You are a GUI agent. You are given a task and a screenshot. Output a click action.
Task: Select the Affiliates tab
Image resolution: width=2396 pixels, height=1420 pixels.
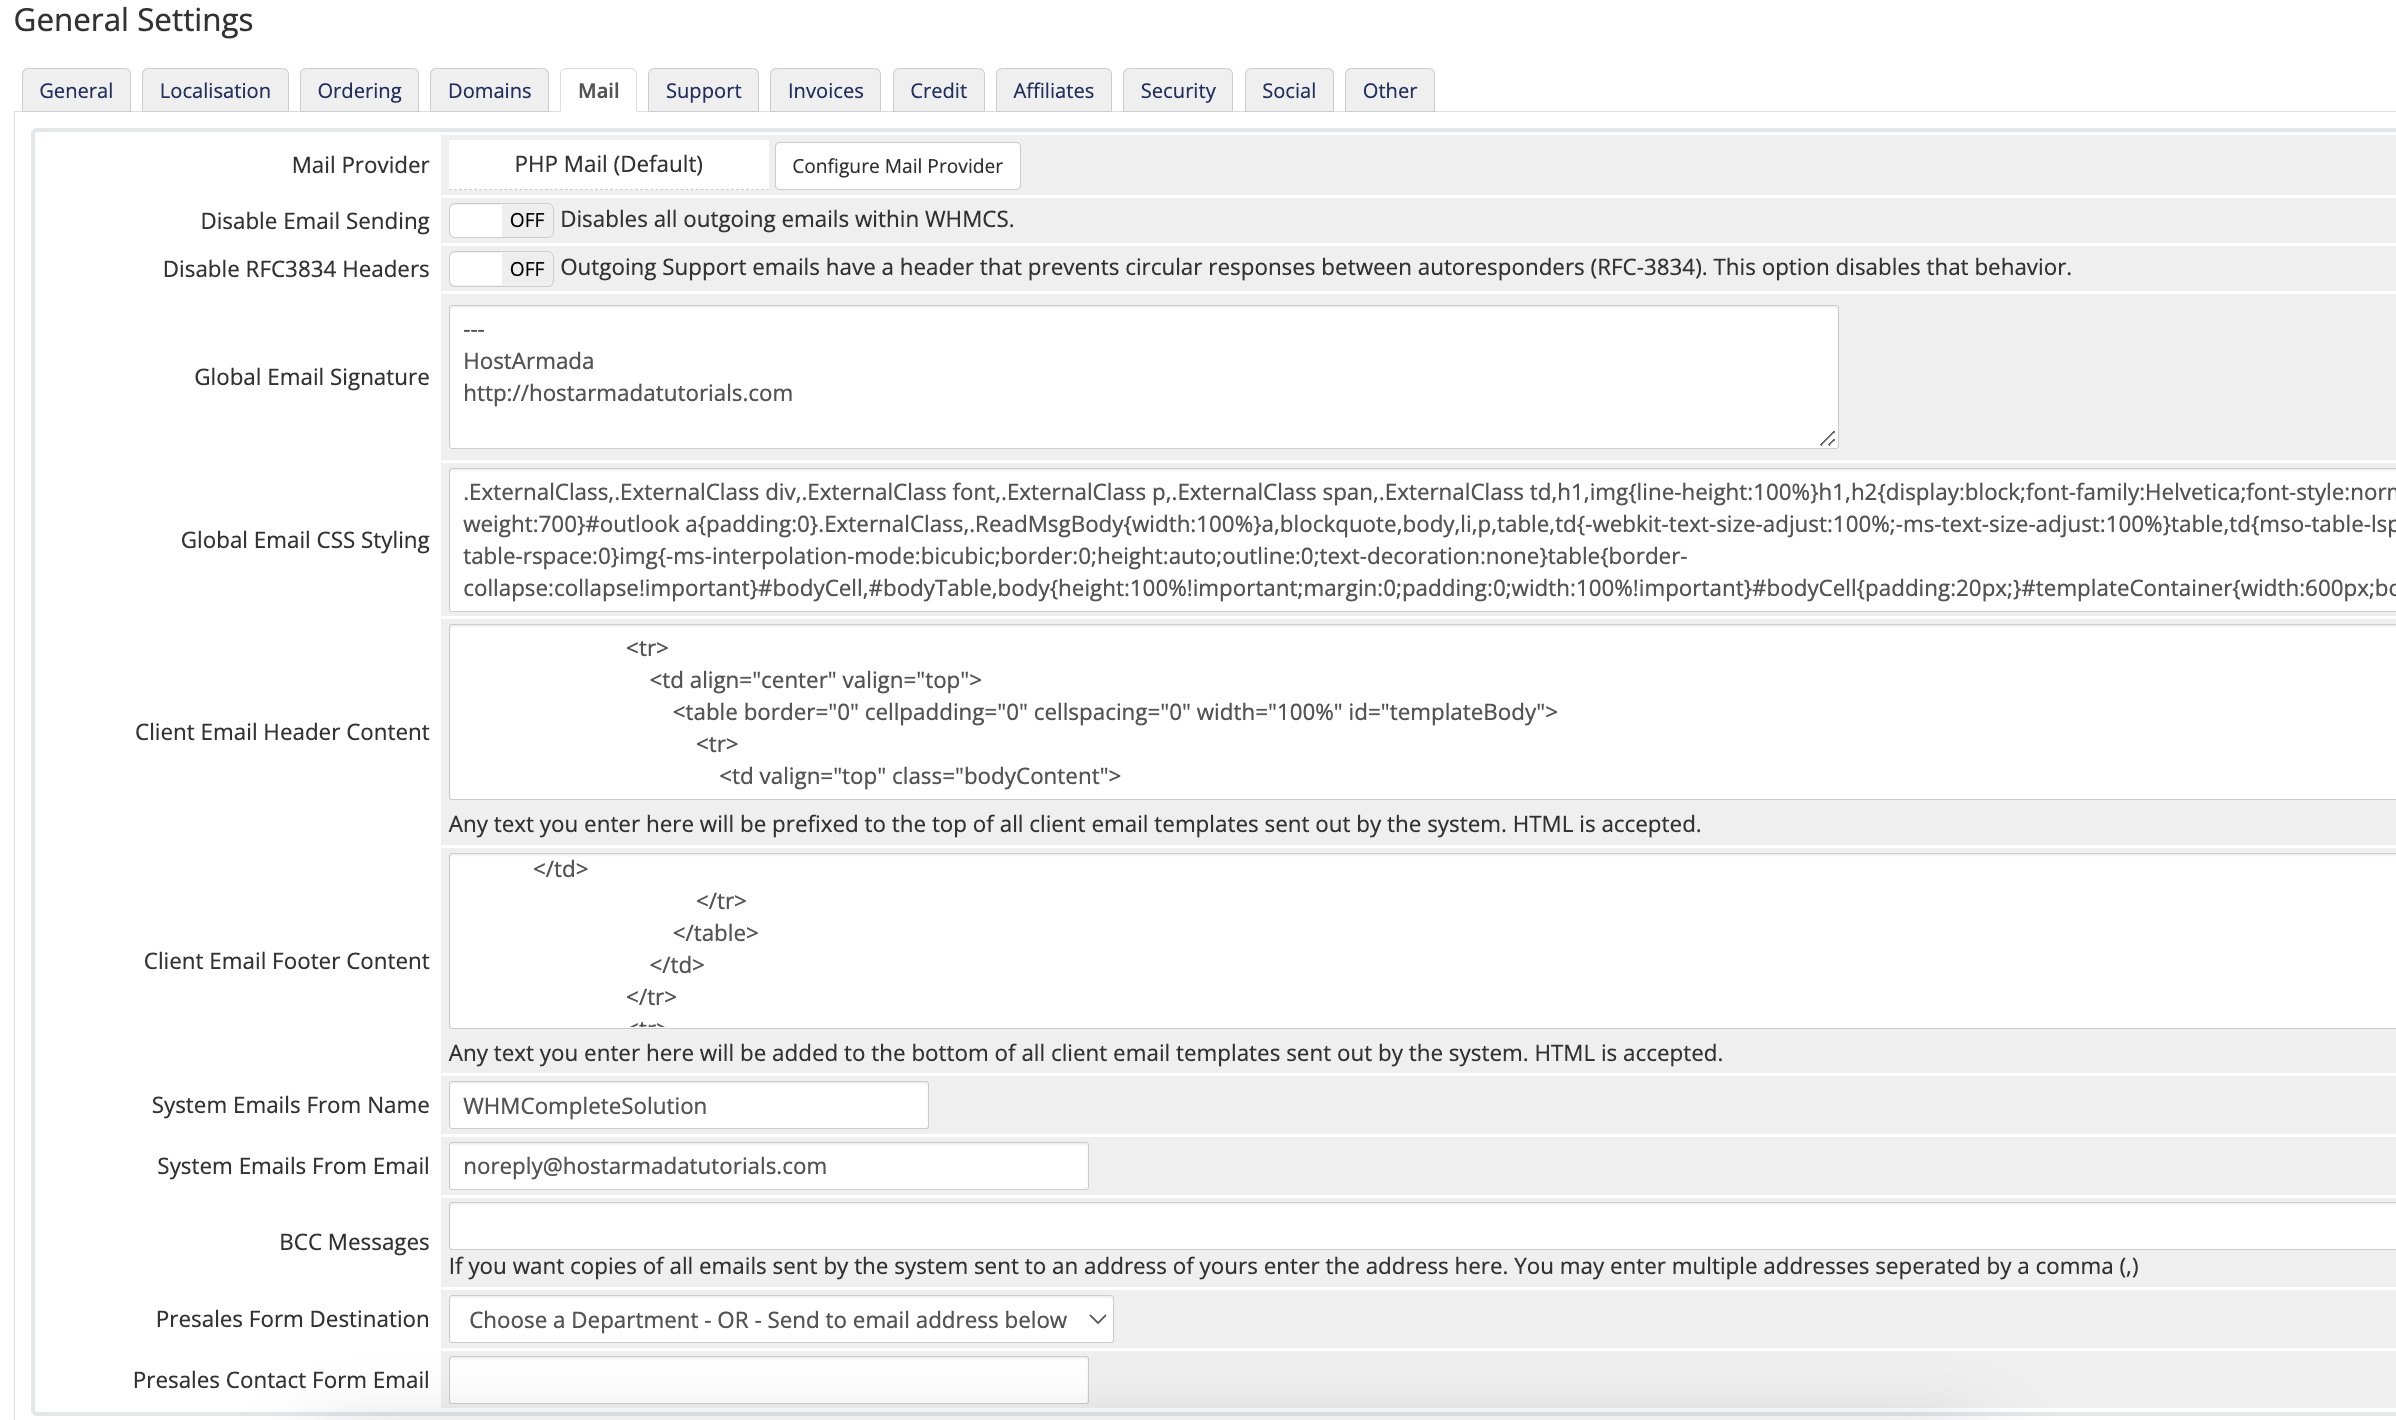pos(1053,90)
